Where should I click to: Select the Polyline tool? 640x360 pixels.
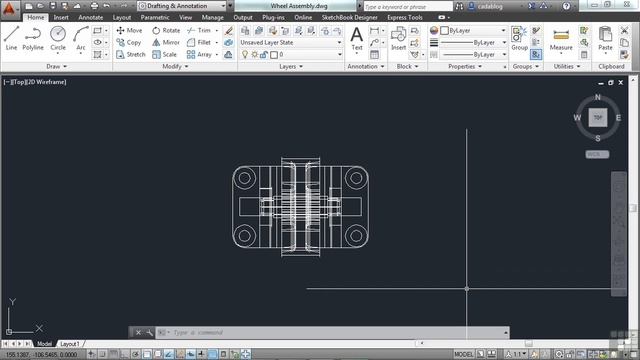[33, 38]
